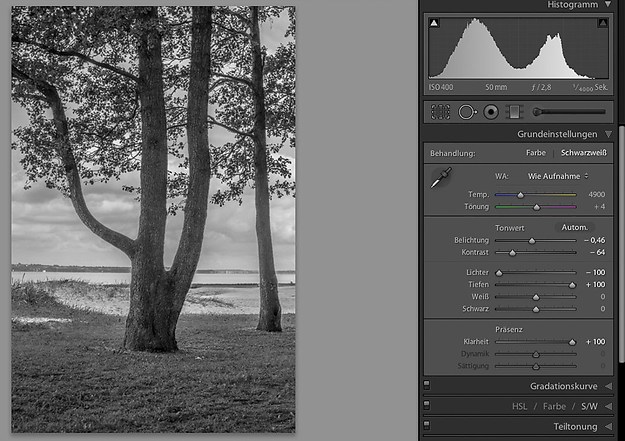The image size is (625, 441).
Task: Select the crop overlay tool
Action: click(440, 112)
